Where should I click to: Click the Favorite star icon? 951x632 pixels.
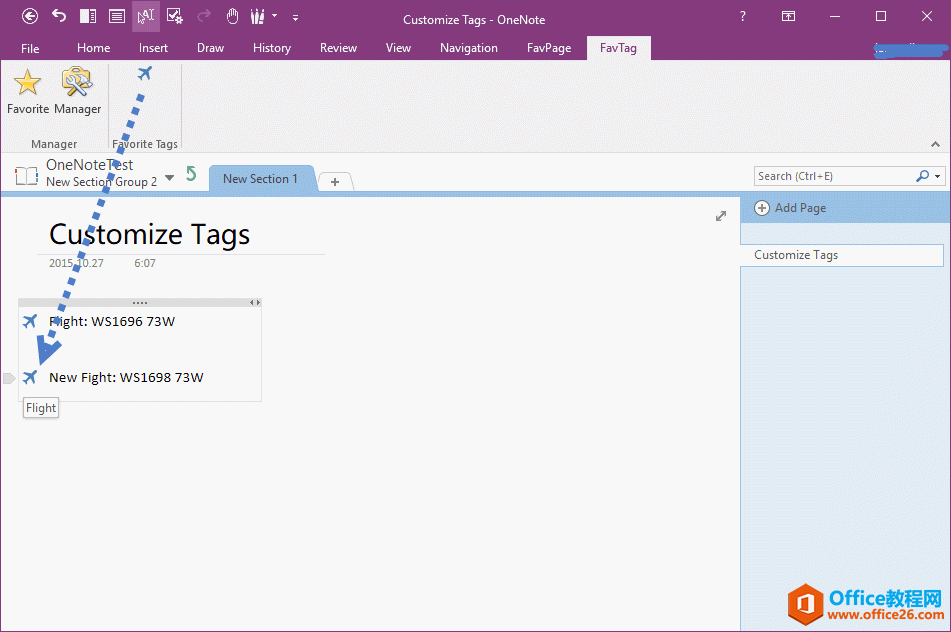point(27,85)
